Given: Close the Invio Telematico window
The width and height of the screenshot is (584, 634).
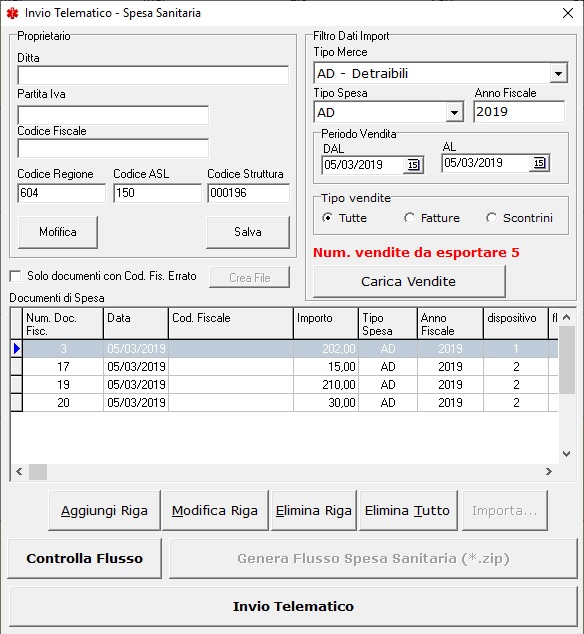Looking at the screenshot, I should click(568, 13).
